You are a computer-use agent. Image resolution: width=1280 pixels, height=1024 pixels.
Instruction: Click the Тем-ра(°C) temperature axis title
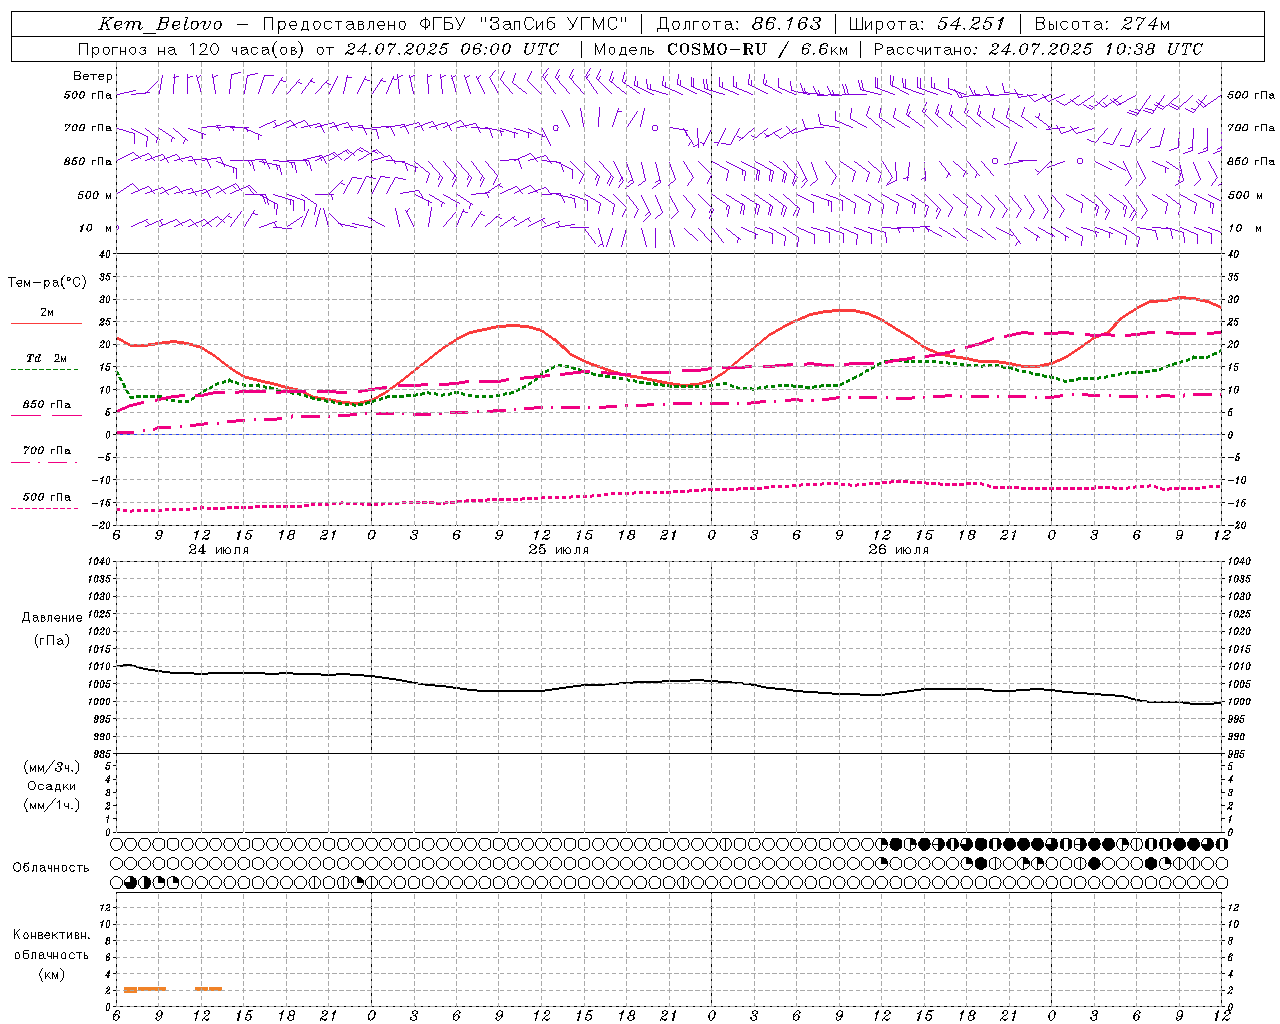(x=47, y=283)
